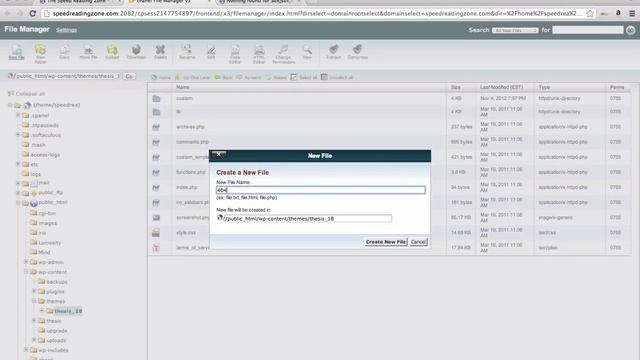Expand the .softaculous folder node
This screenshot has height=360, width=640.
(18, 135)
